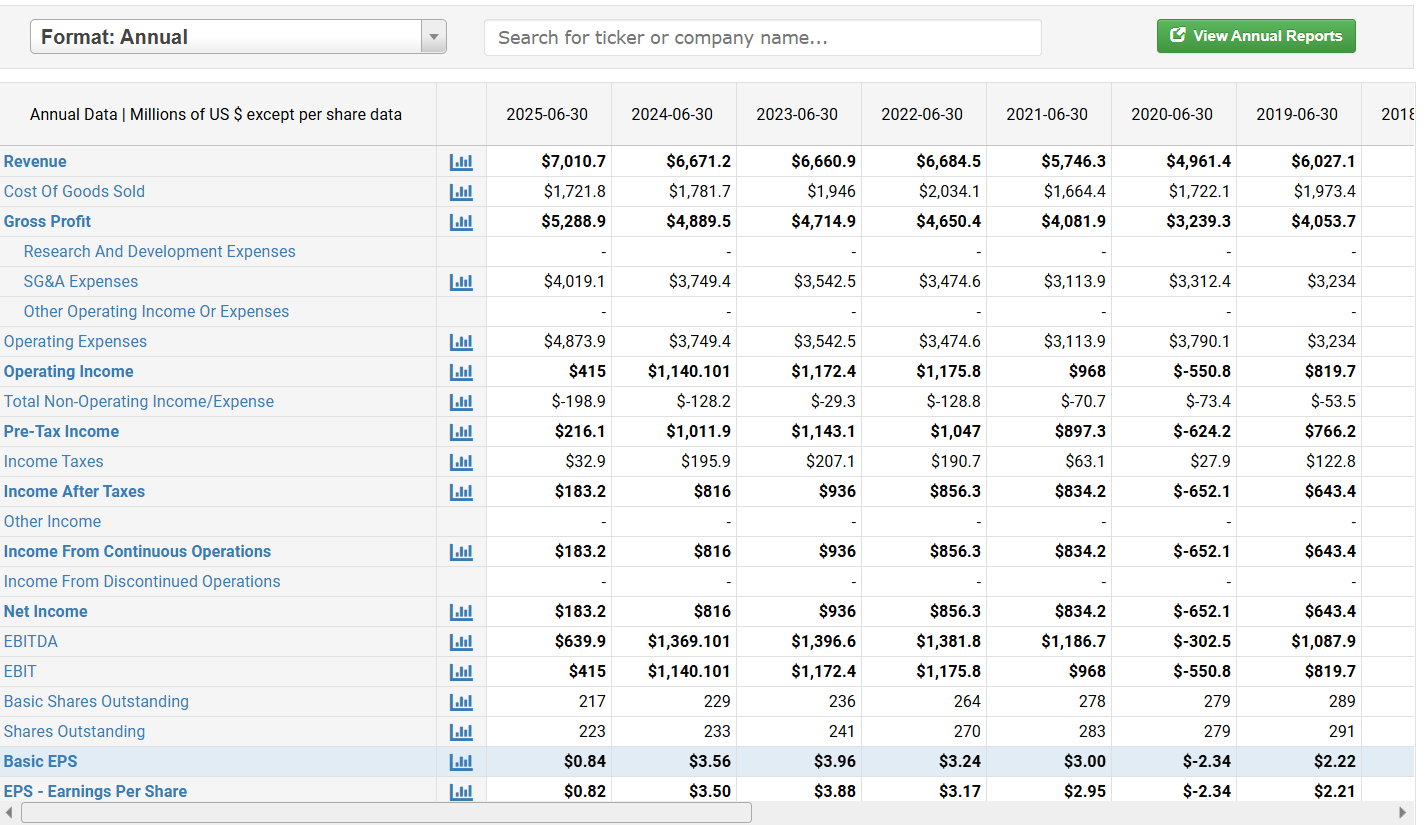Open chart icon for Shares Outstanding row
Viewport: 1427px width, 825px height.
(461, 731)
